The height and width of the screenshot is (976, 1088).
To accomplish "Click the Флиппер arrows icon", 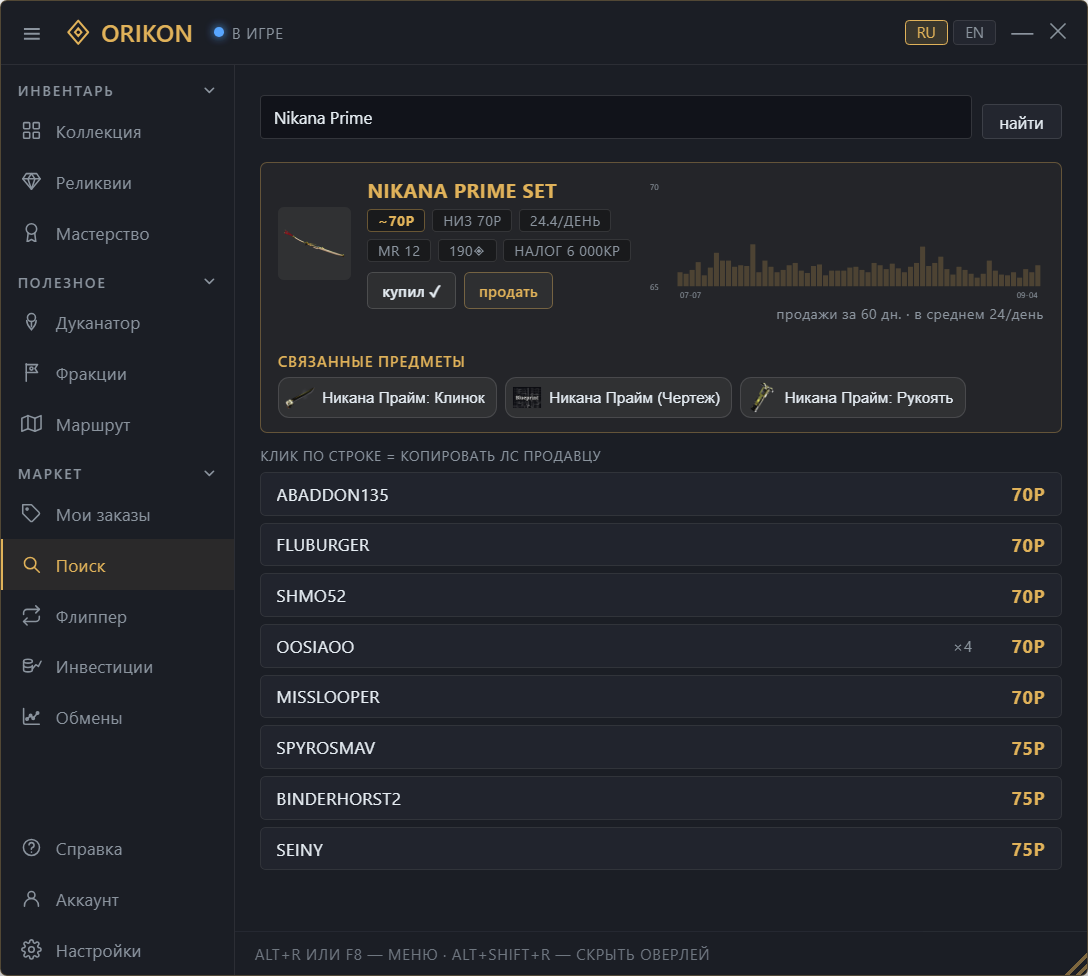I will point(31,616).
